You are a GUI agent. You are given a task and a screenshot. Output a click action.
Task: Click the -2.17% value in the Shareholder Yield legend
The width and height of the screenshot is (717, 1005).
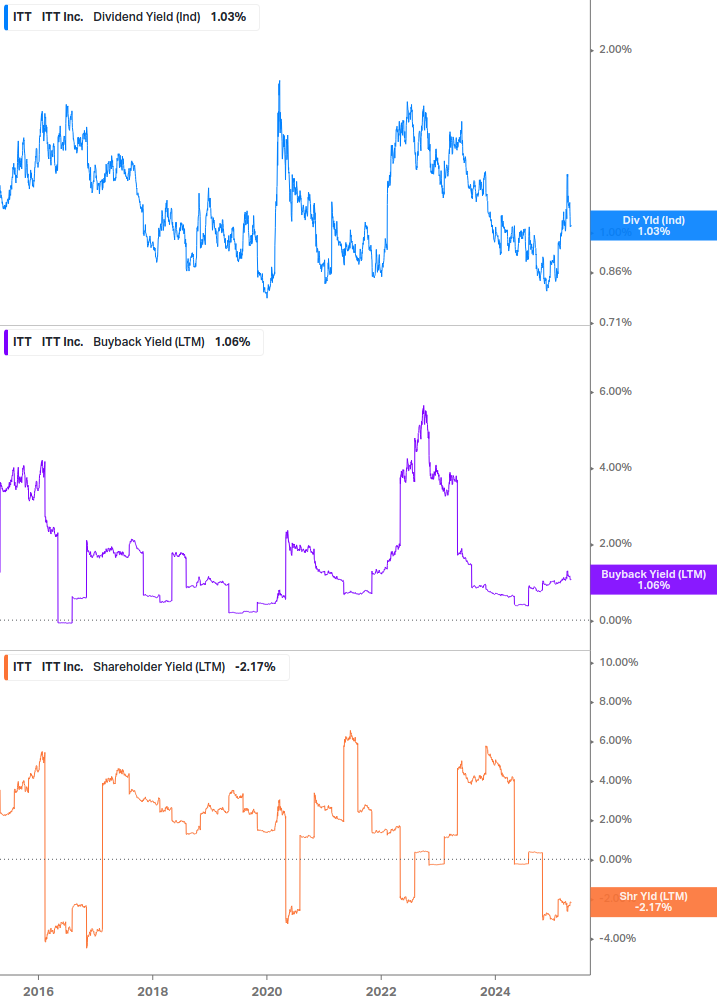click(255, 667)
